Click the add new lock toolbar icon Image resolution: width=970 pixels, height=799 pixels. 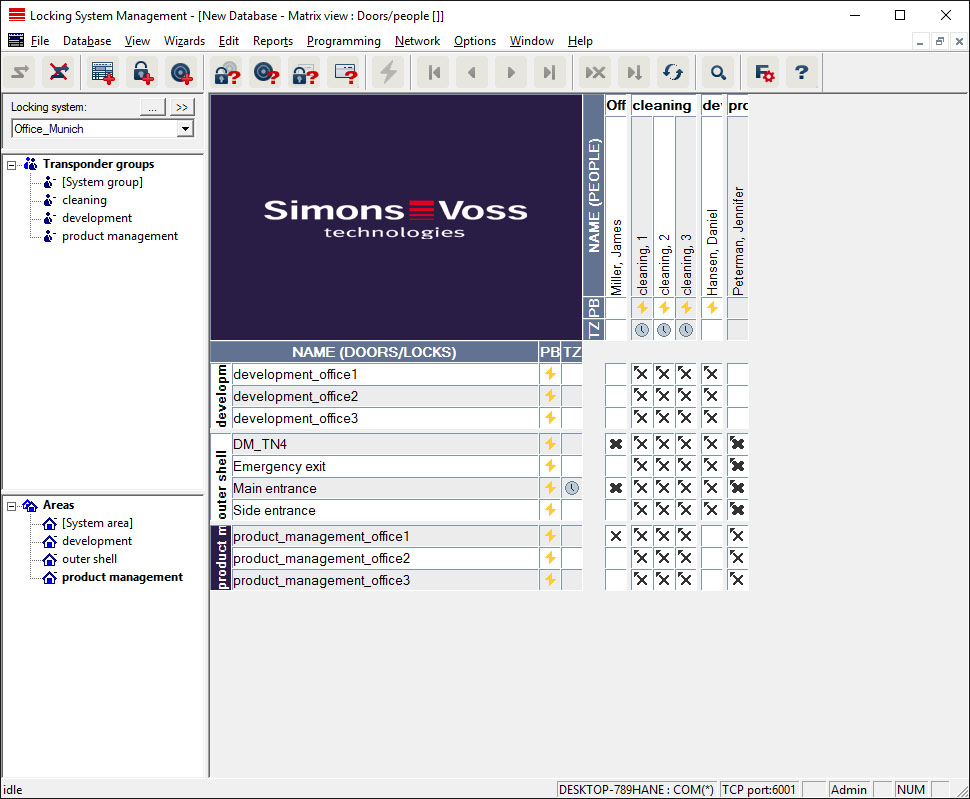tap(142, 72)
